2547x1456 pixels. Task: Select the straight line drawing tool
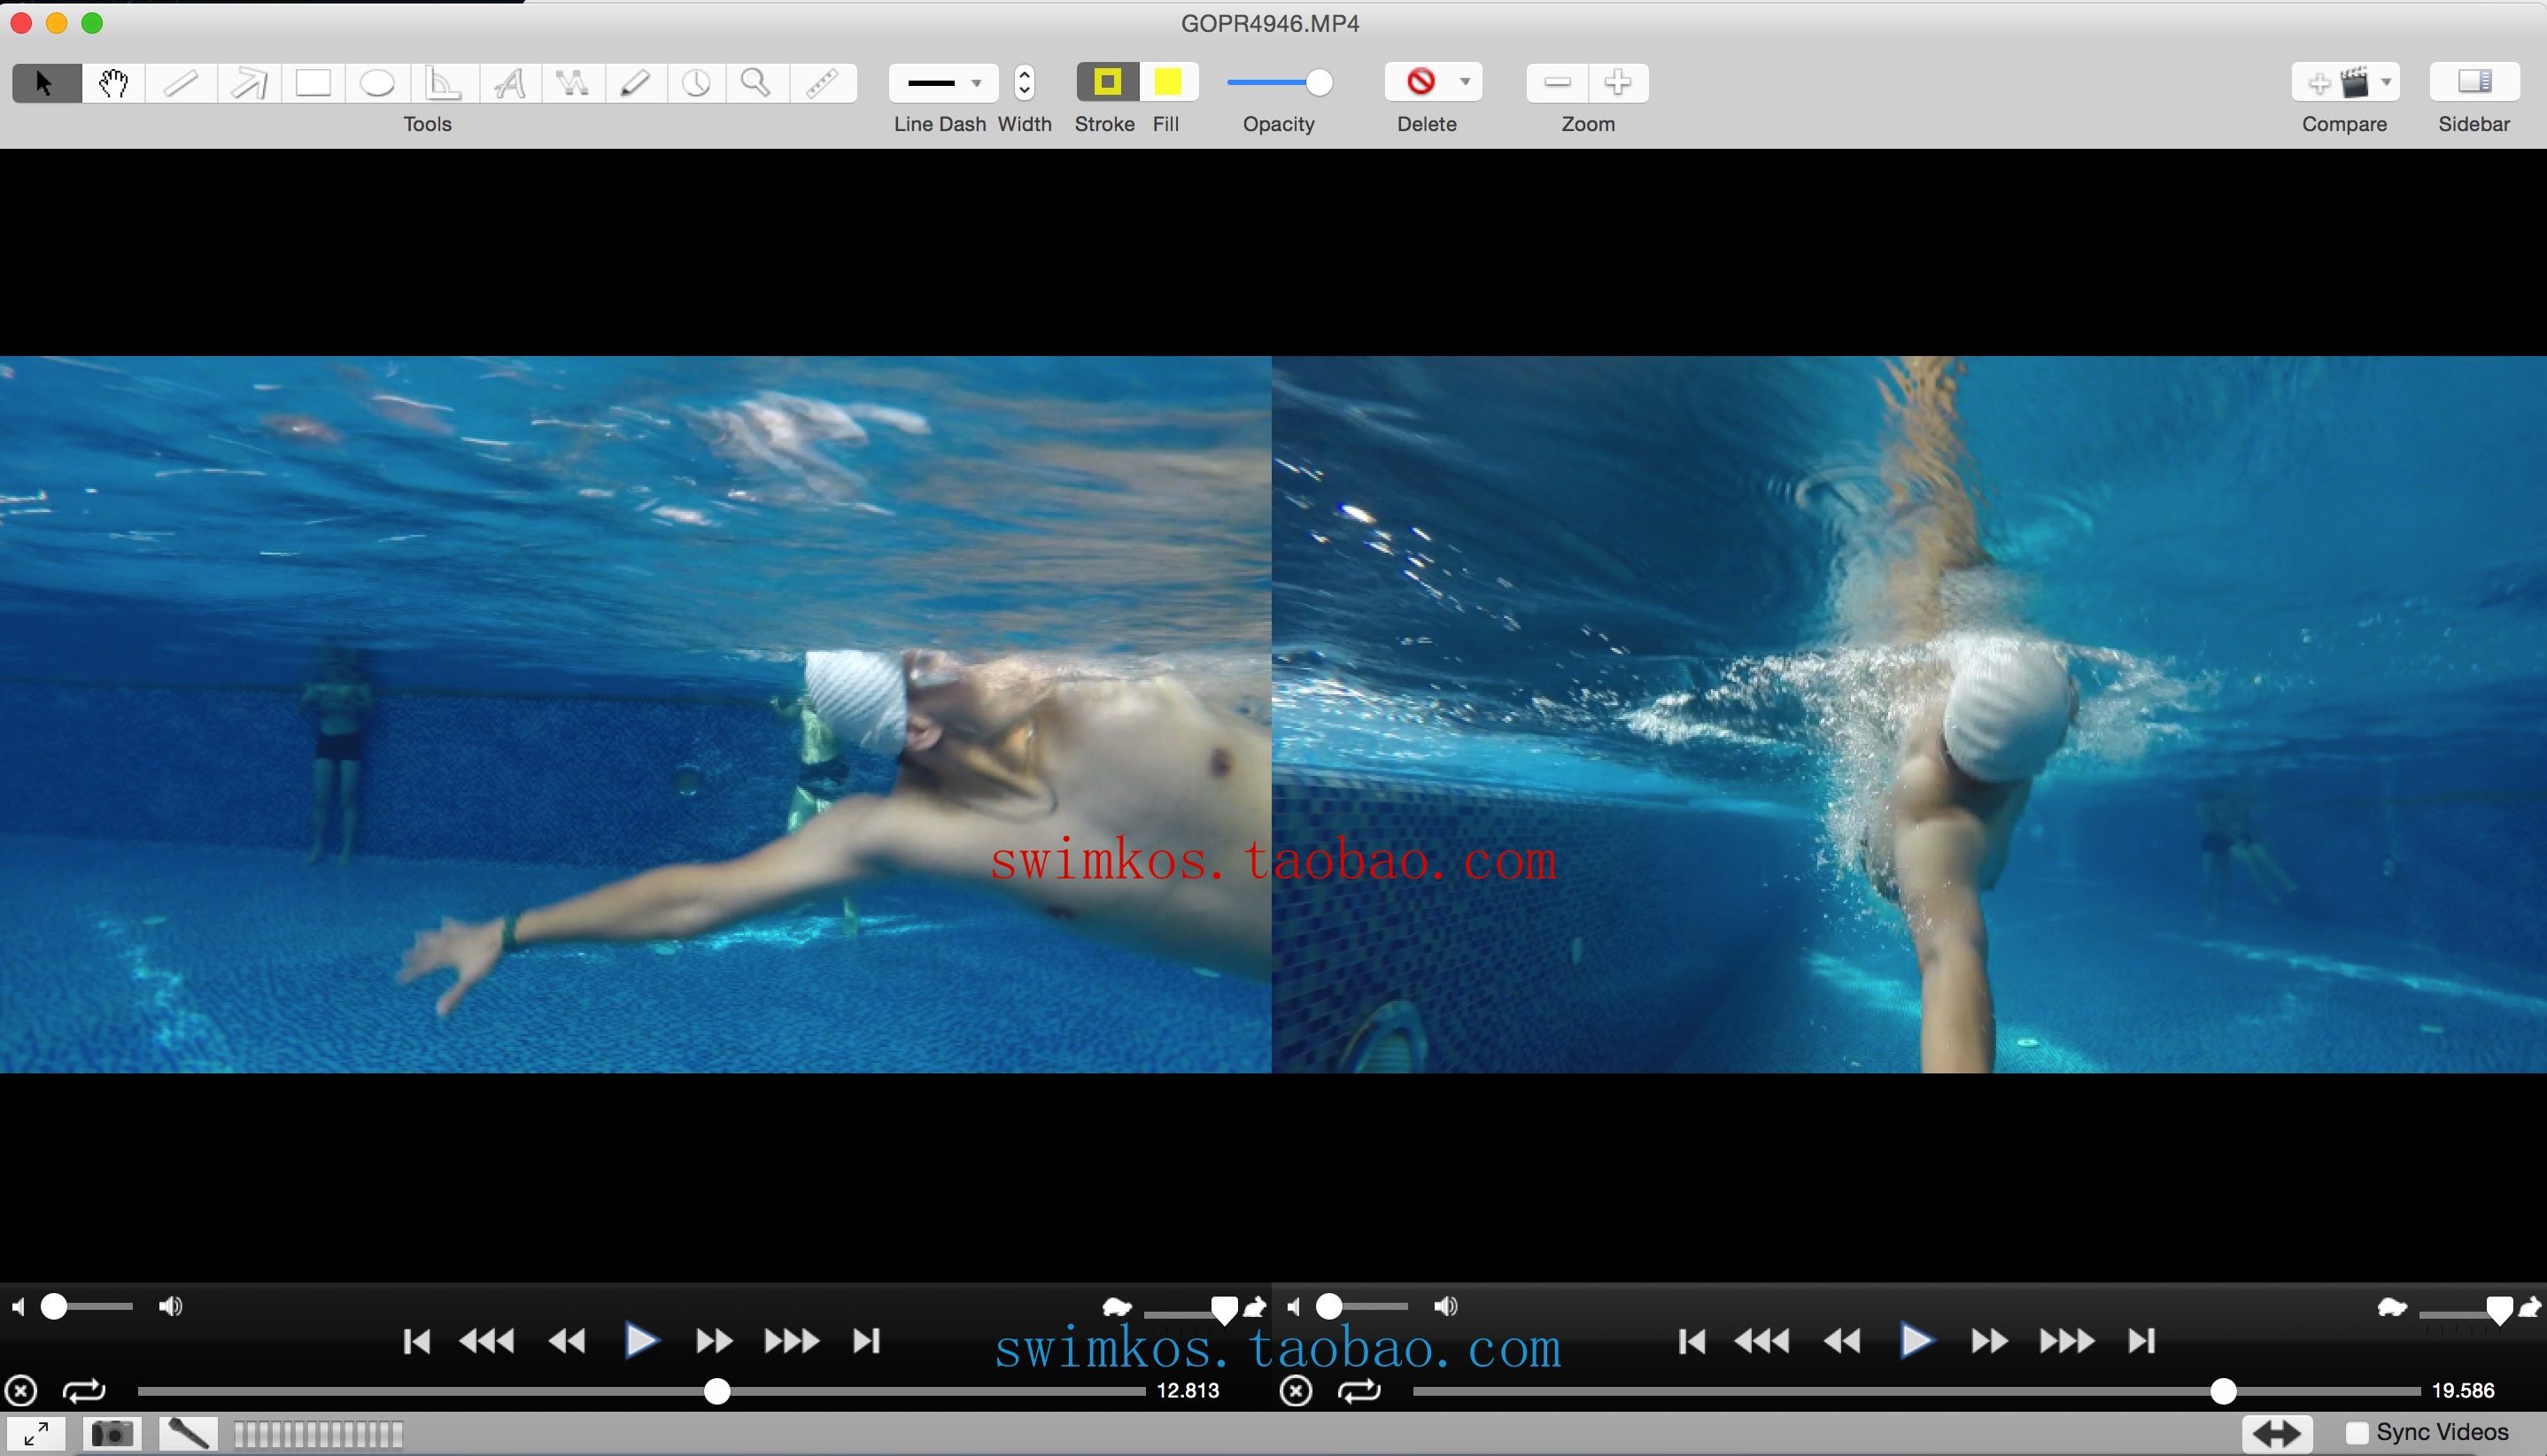181,83
